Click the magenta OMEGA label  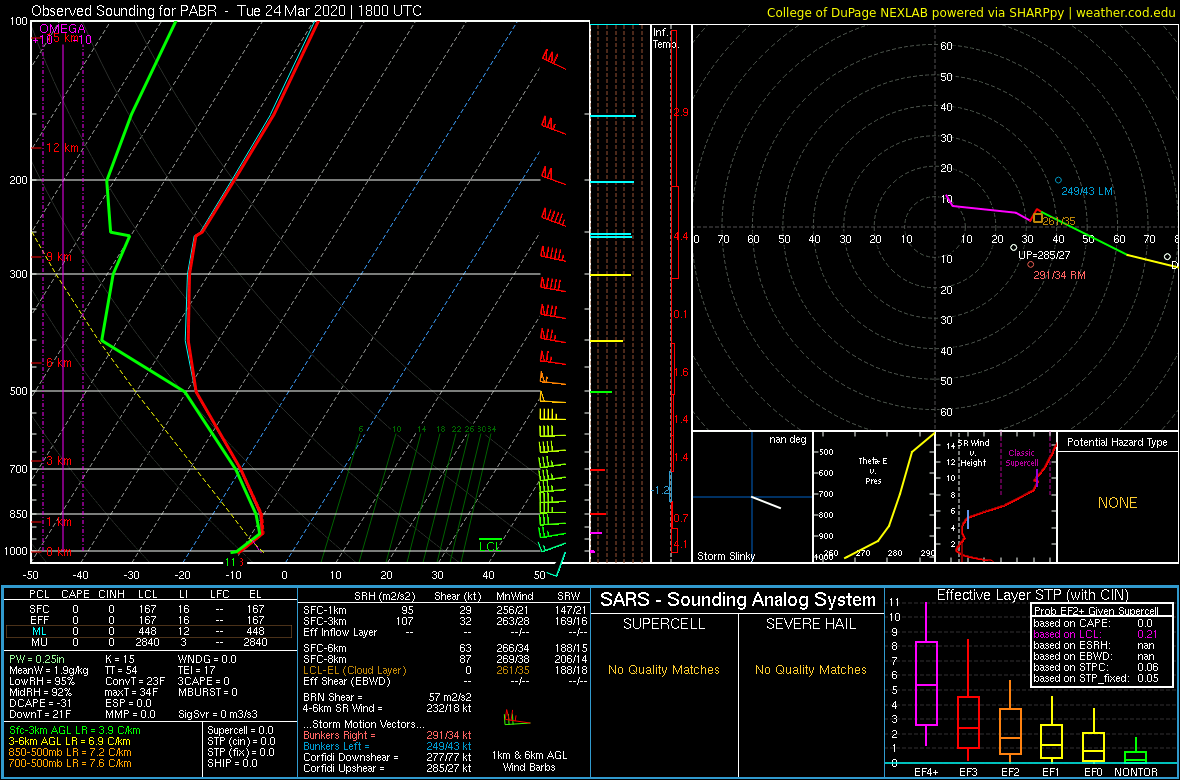pos(62,29)
